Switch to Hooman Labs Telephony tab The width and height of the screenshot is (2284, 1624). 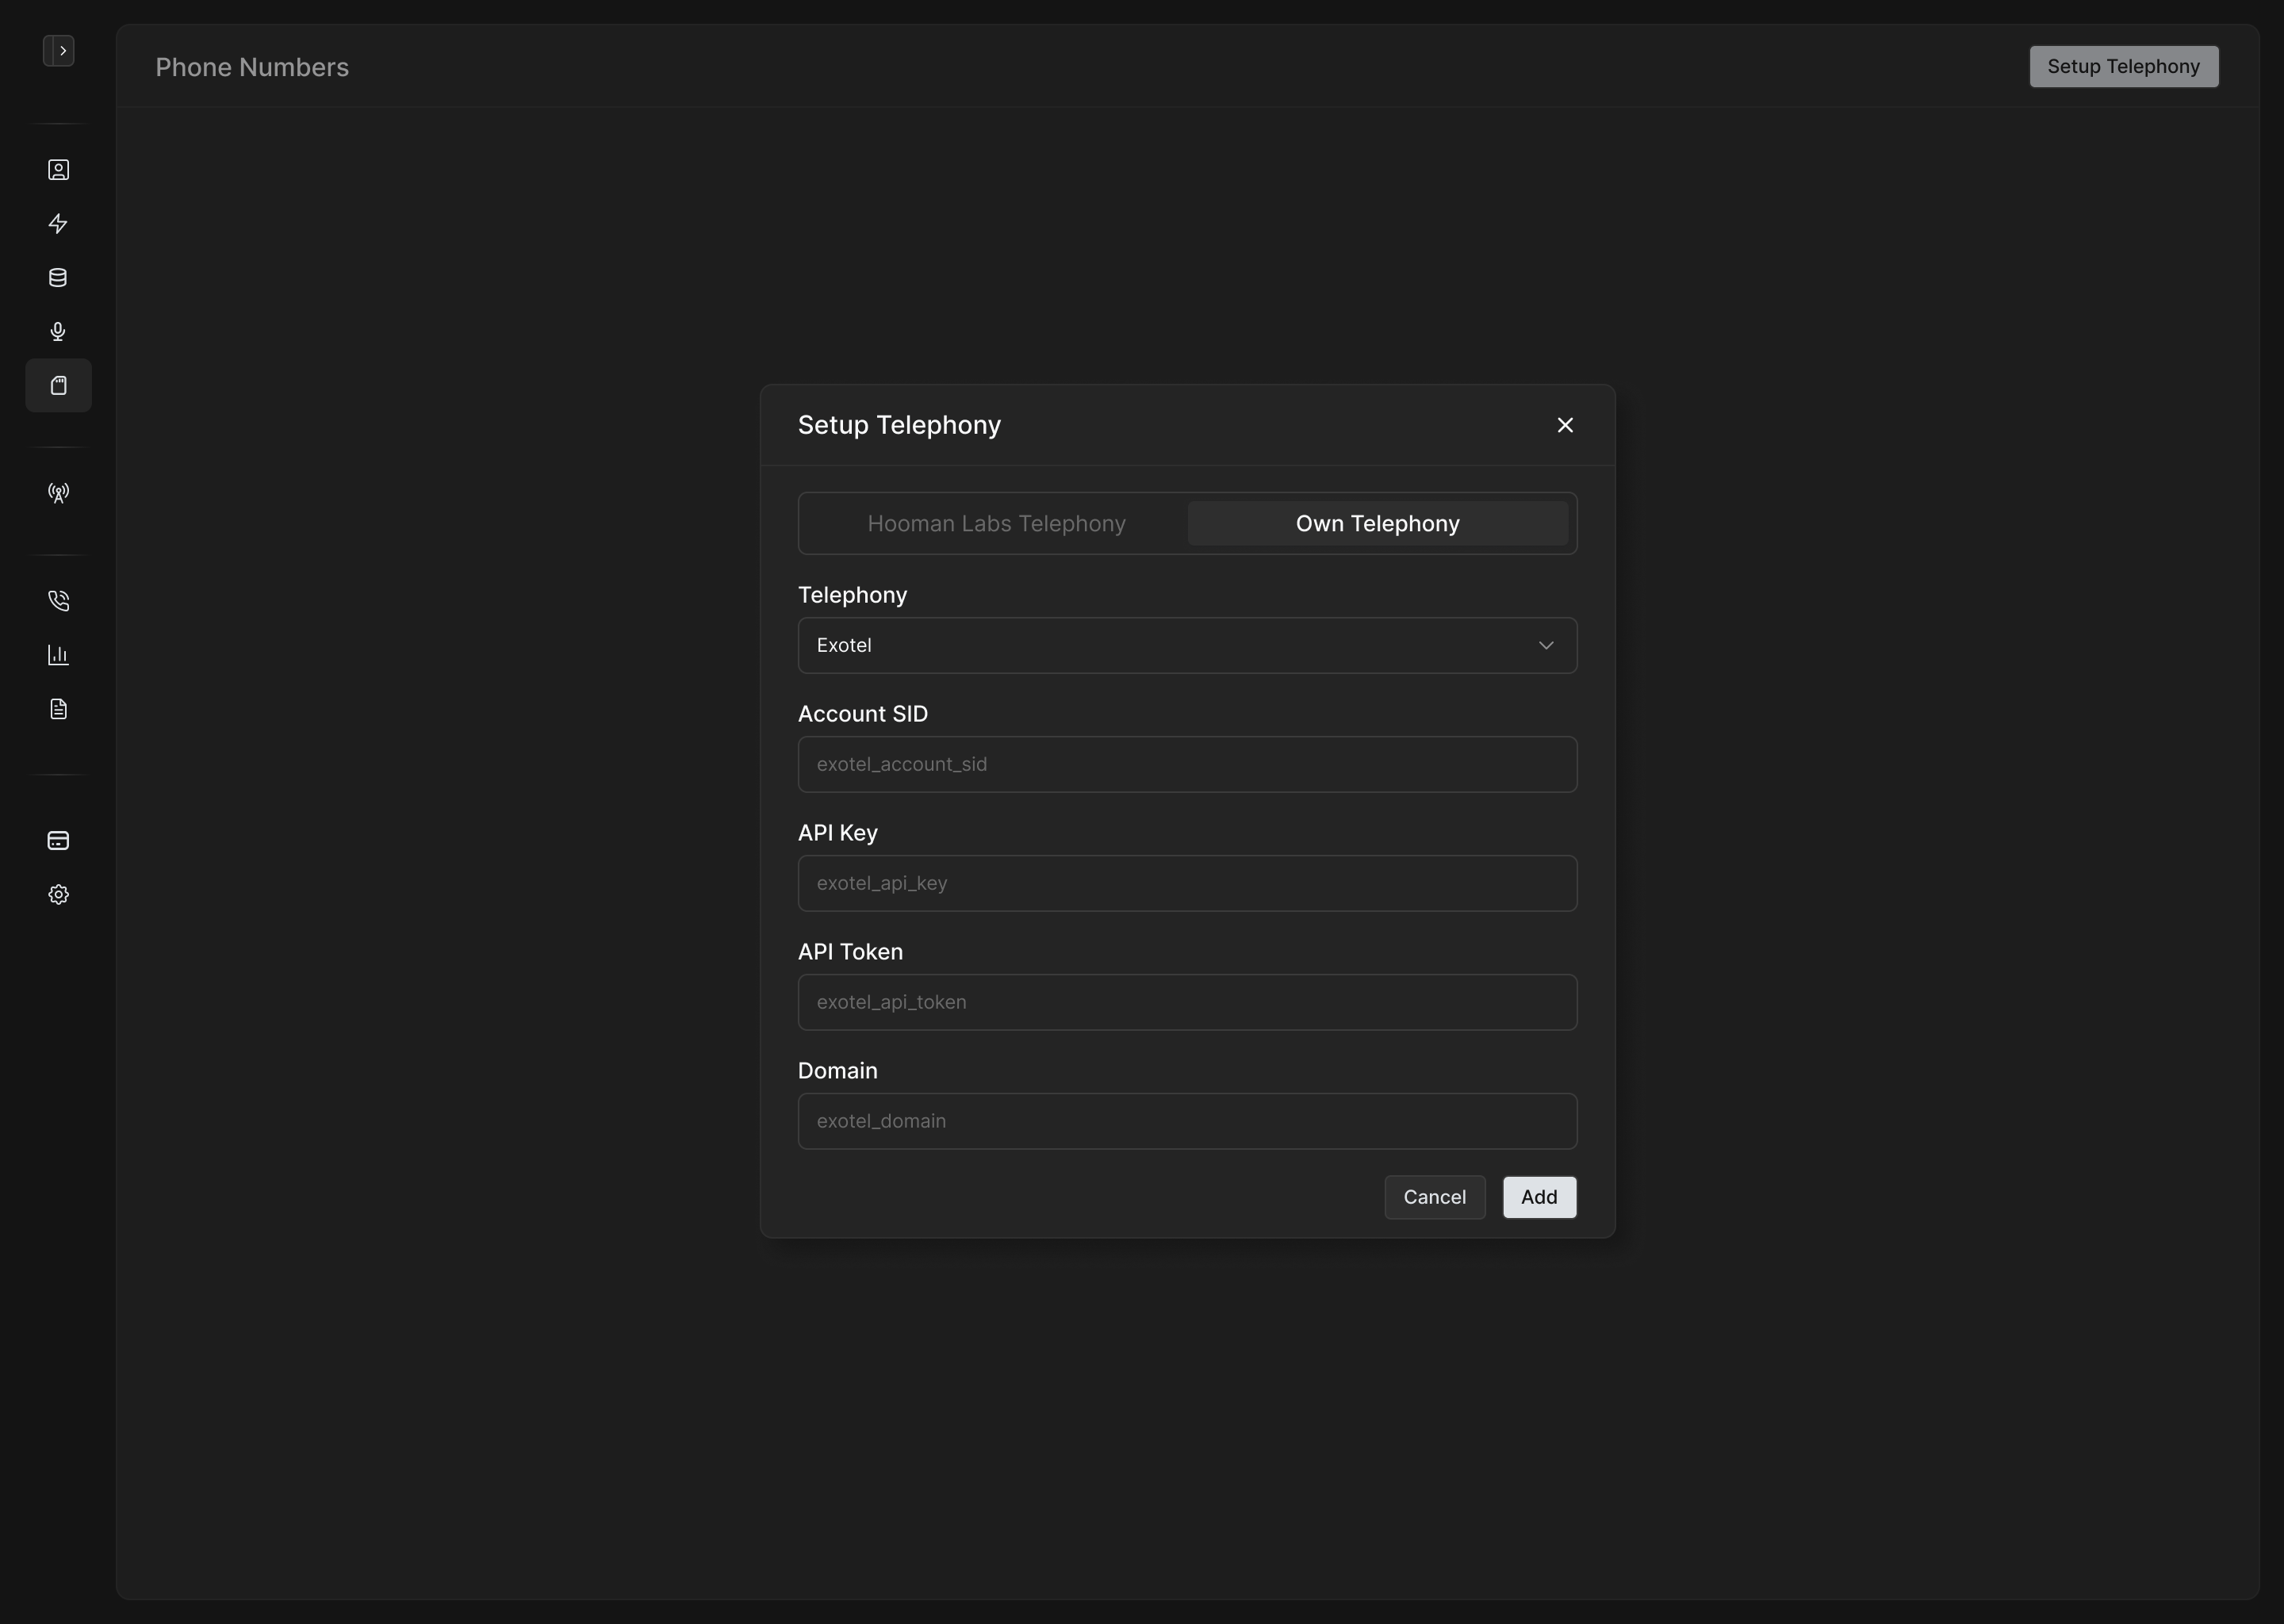[x=996, y=524]
